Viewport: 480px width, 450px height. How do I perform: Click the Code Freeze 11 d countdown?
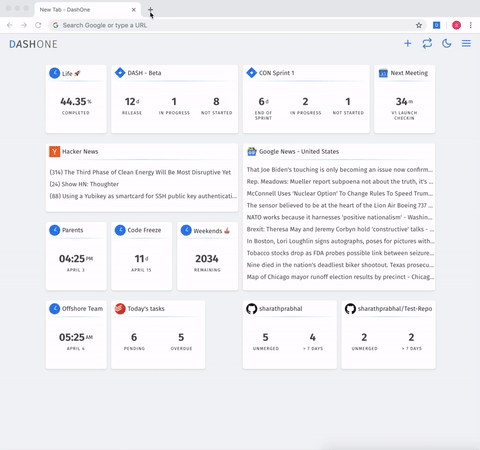[x=141, y=259]
